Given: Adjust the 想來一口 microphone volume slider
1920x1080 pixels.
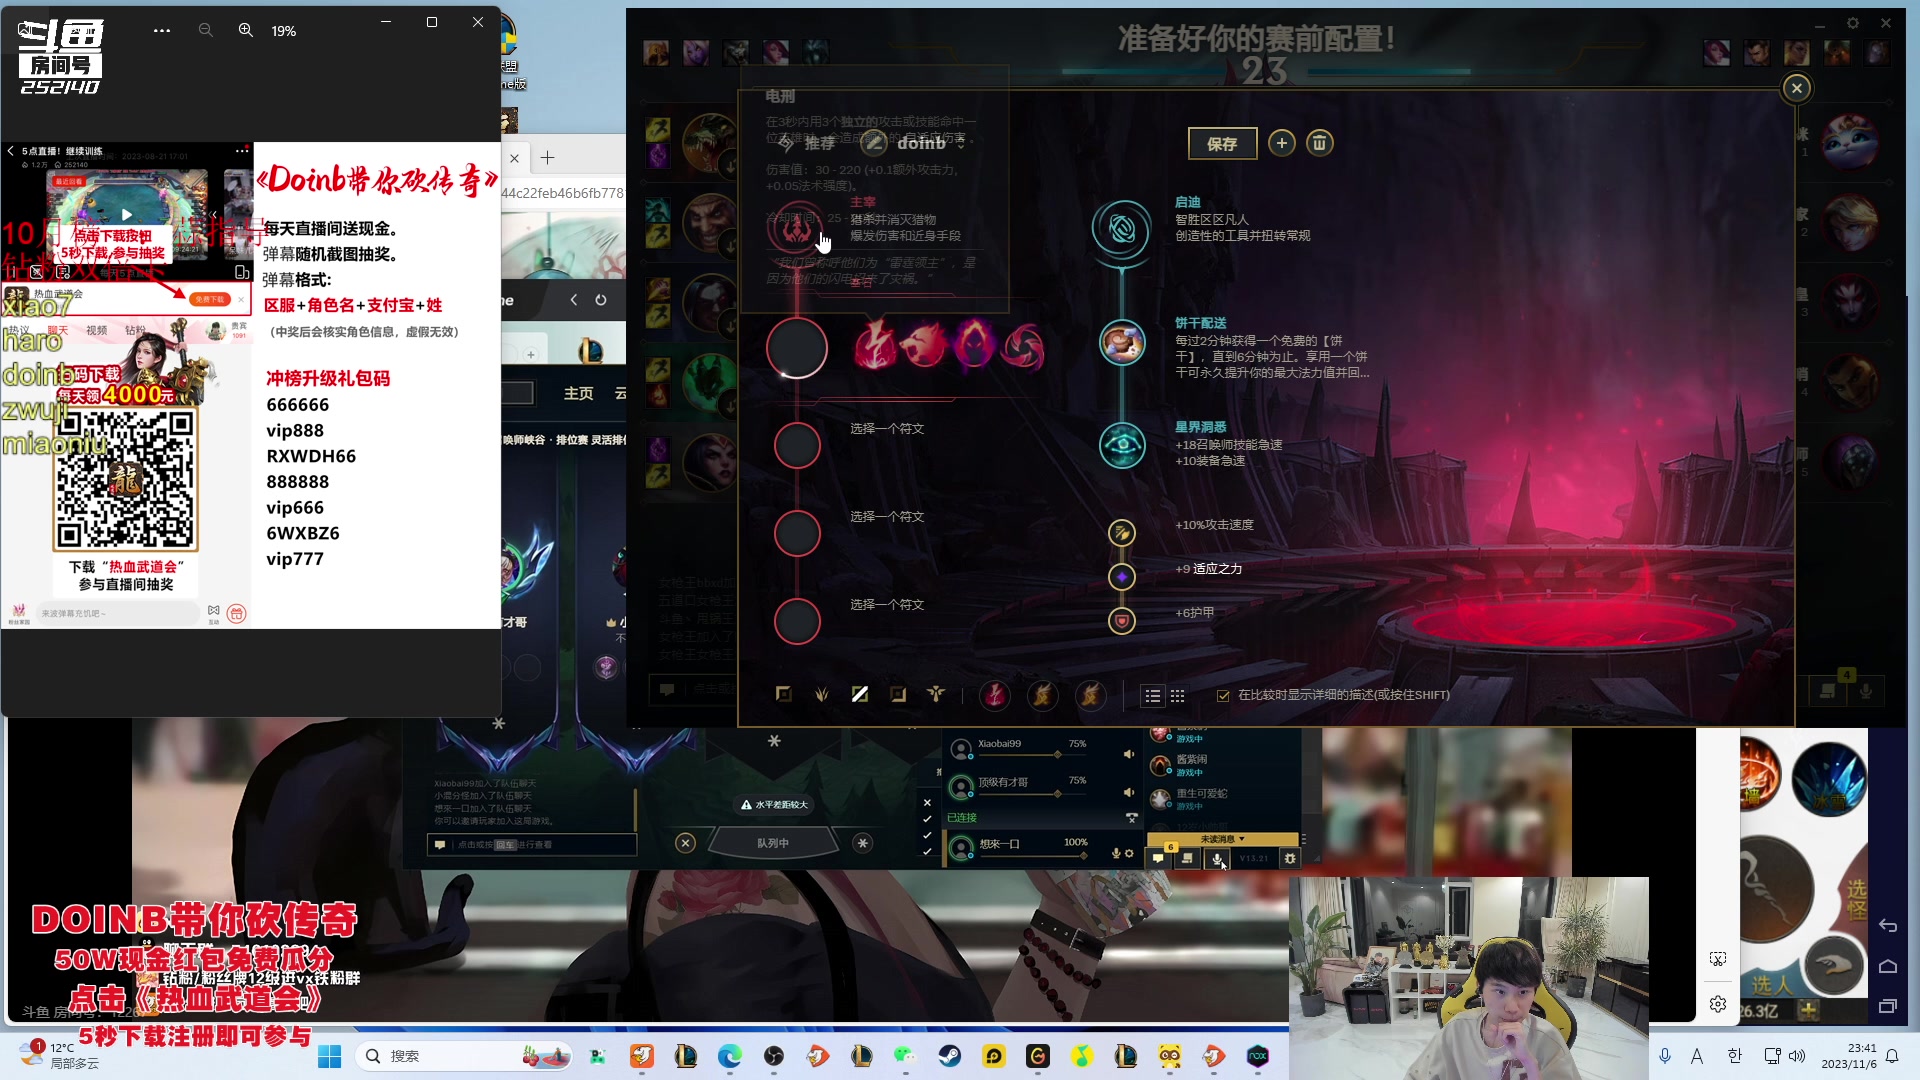Looking at the screenshot, I should point(1033,856).
